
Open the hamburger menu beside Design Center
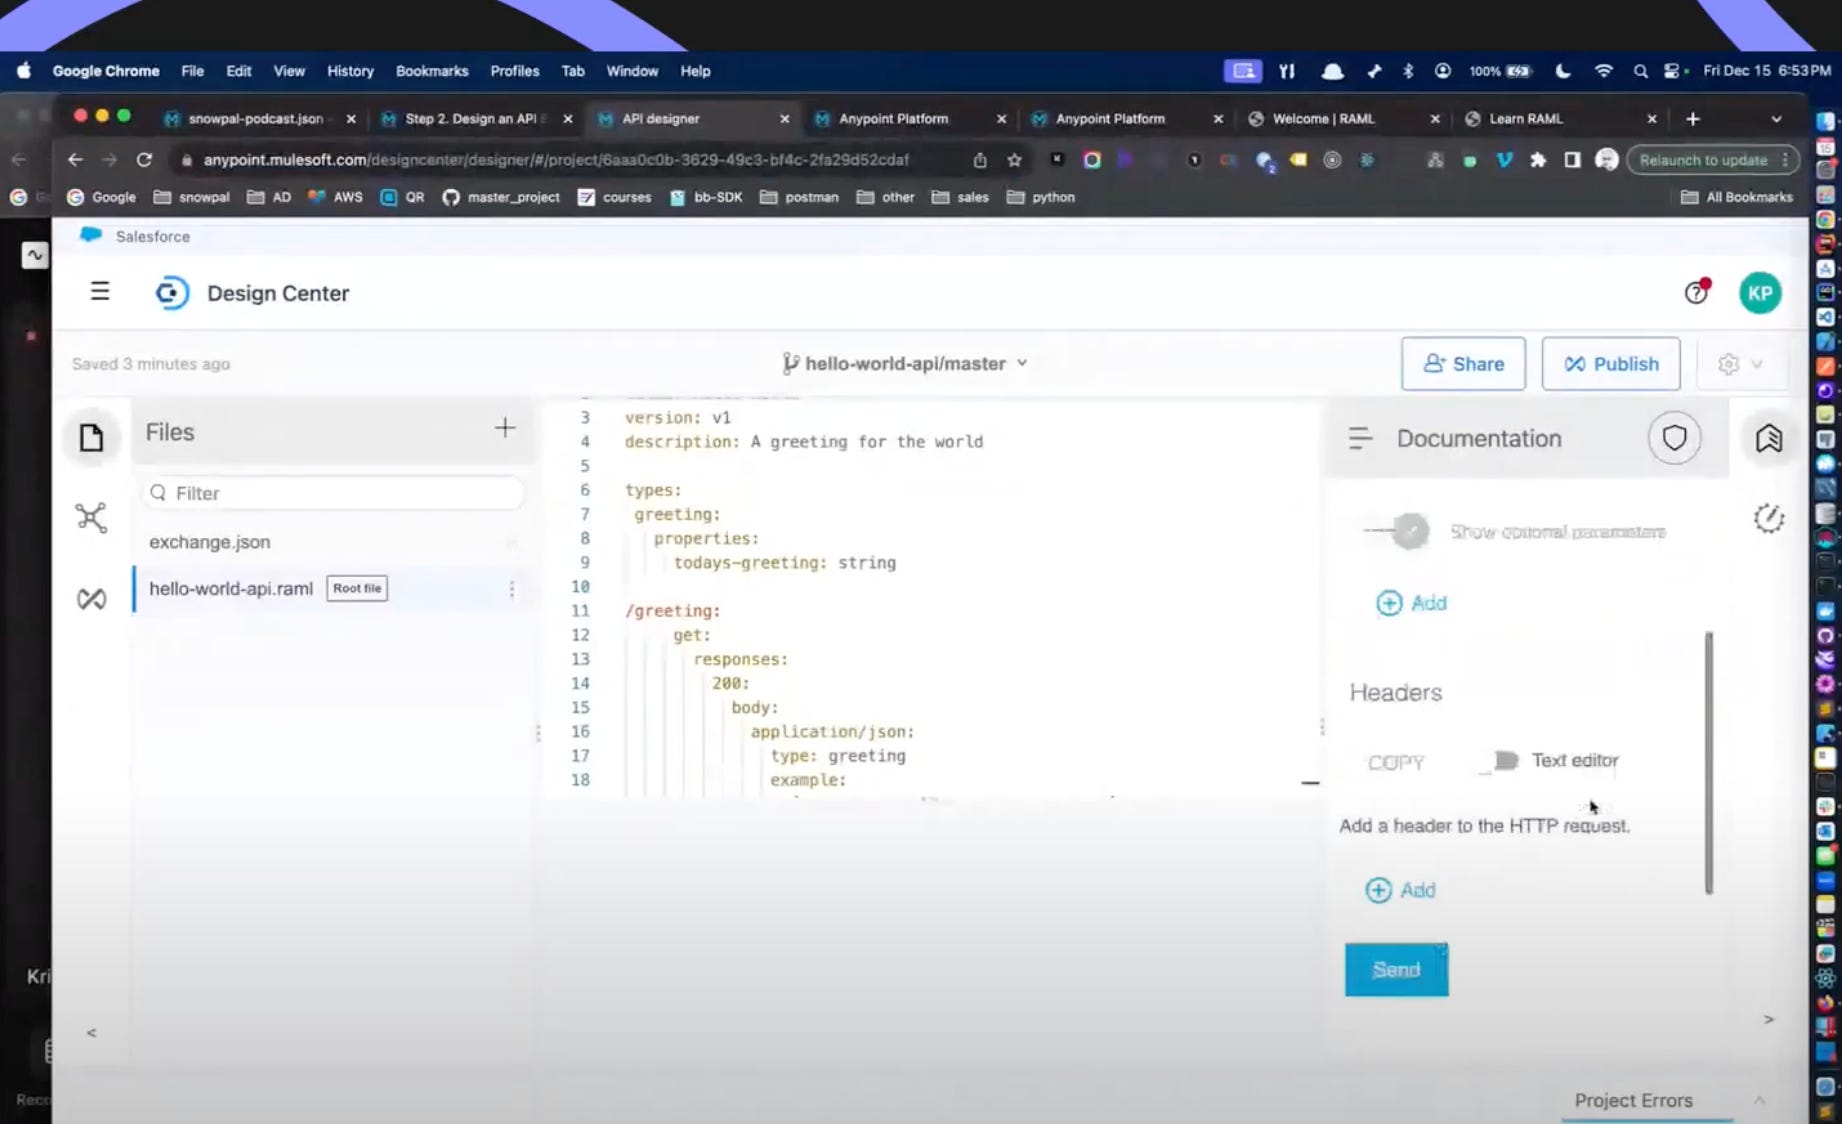coord(100,291)
